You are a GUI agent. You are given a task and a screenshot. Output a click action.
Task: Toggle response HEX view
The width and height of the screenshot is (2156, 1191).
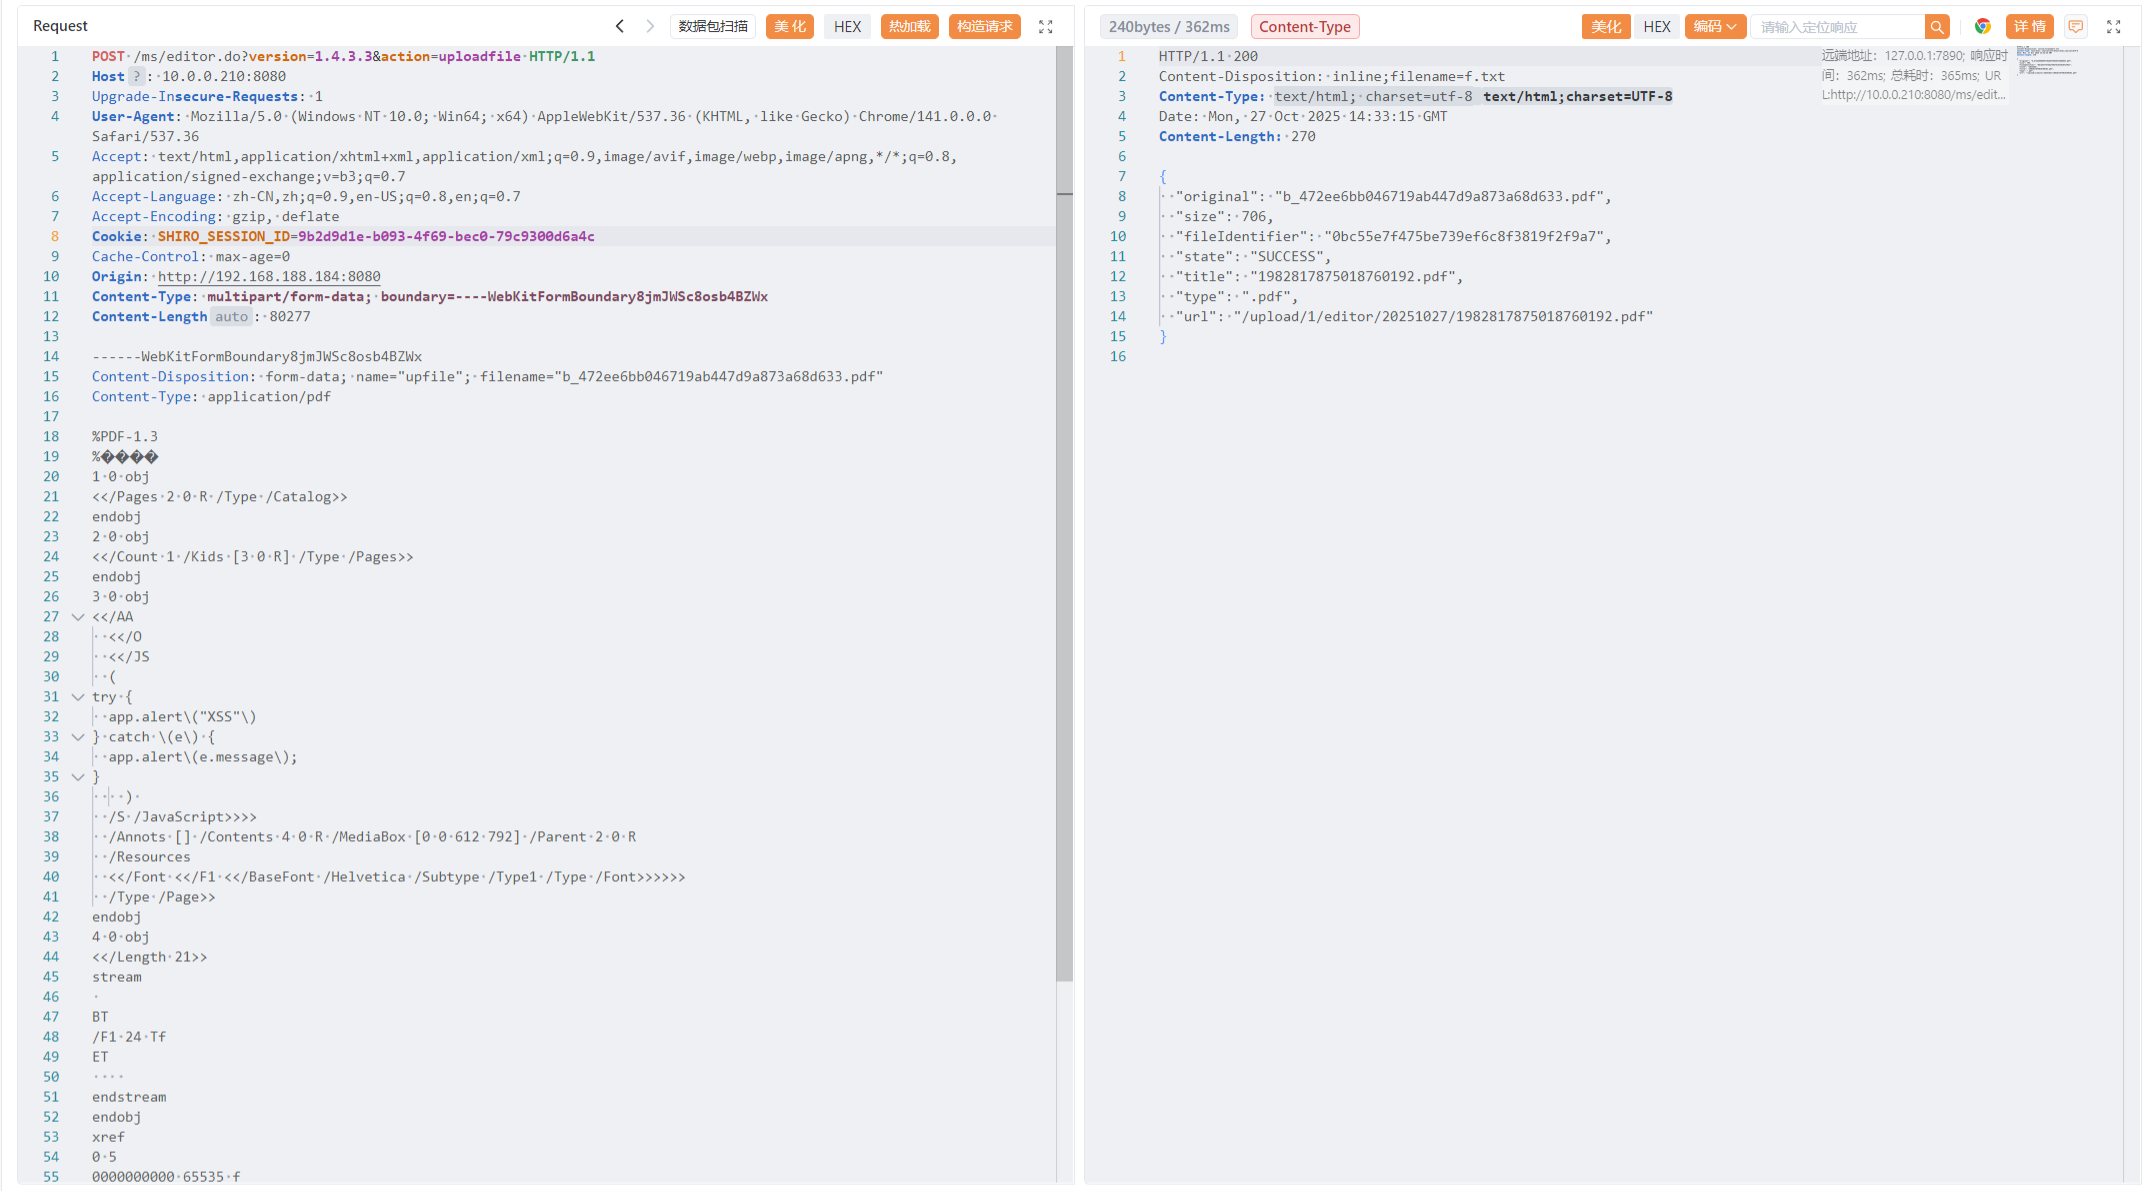(x=1657, y=27)
